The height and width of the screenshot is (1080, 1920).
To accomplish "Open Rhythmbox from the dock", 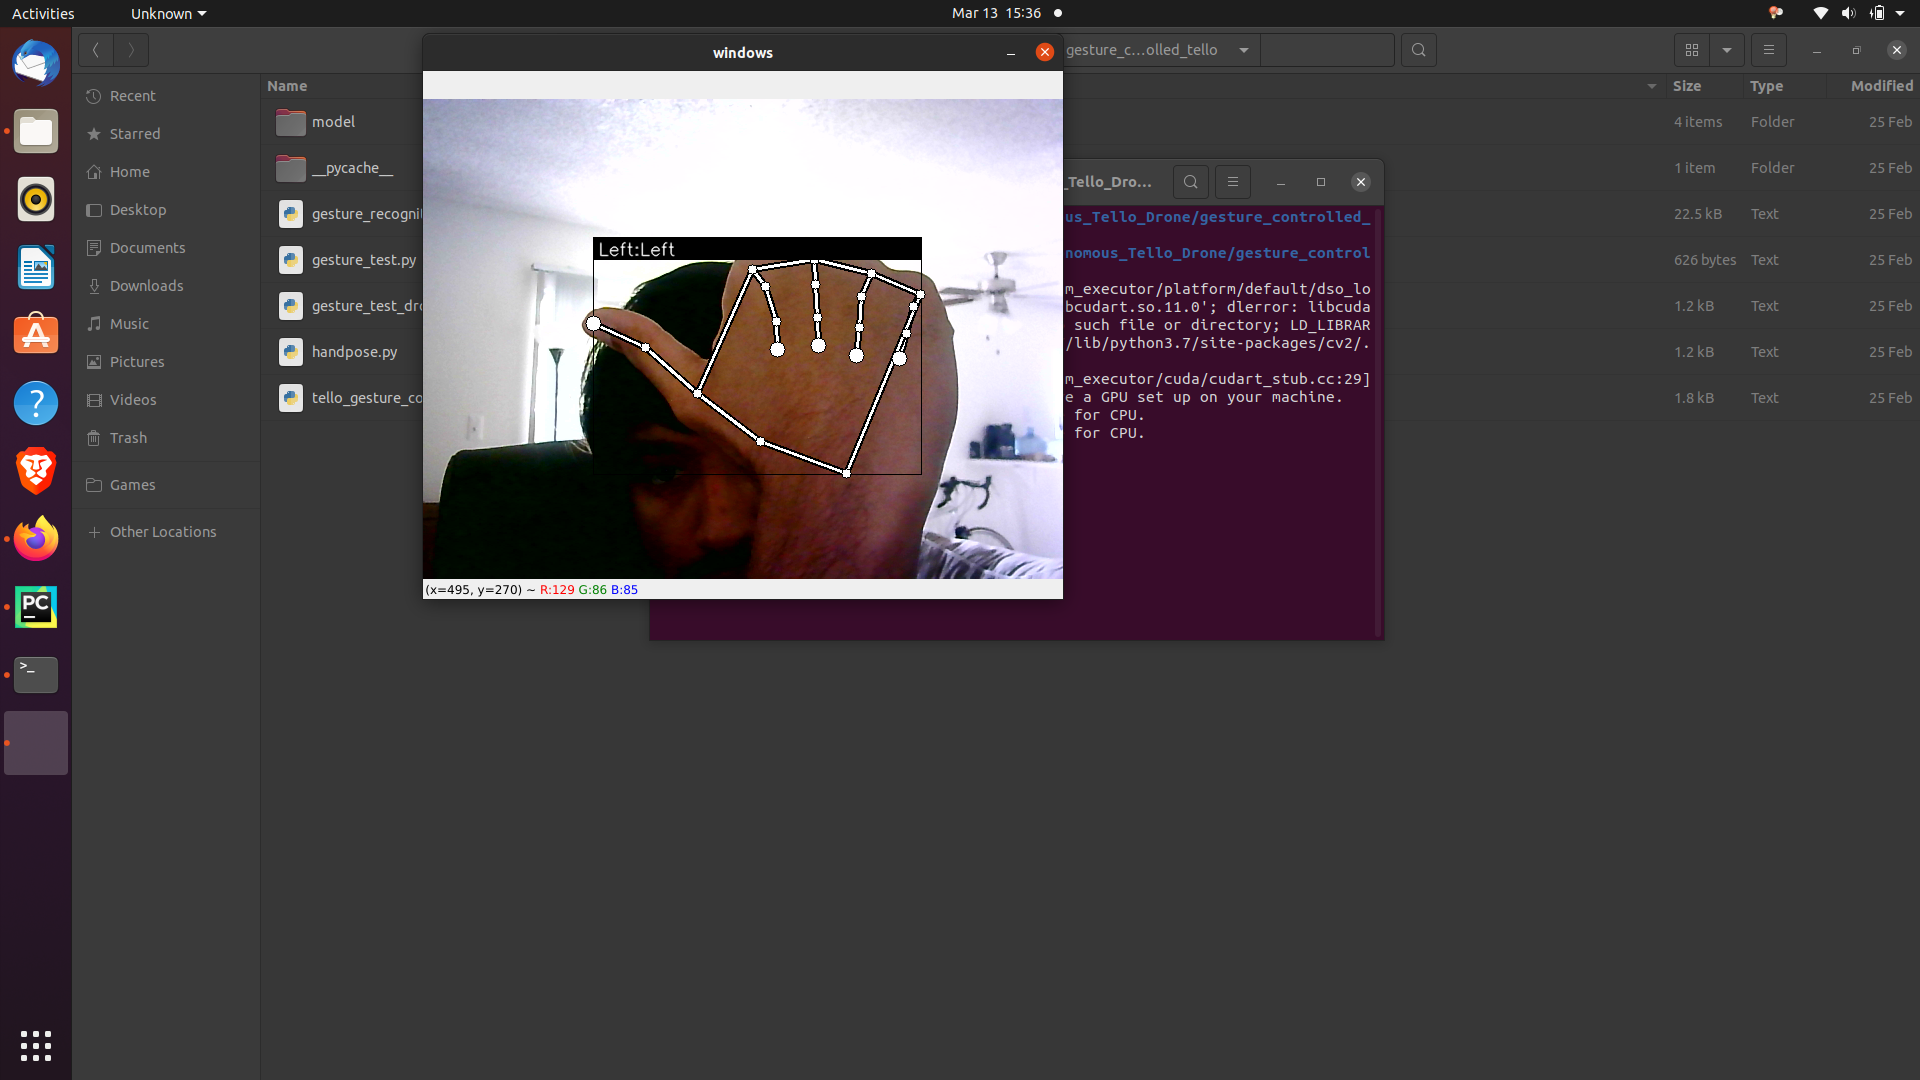I will pyautogui.click(x=36, y=200).
